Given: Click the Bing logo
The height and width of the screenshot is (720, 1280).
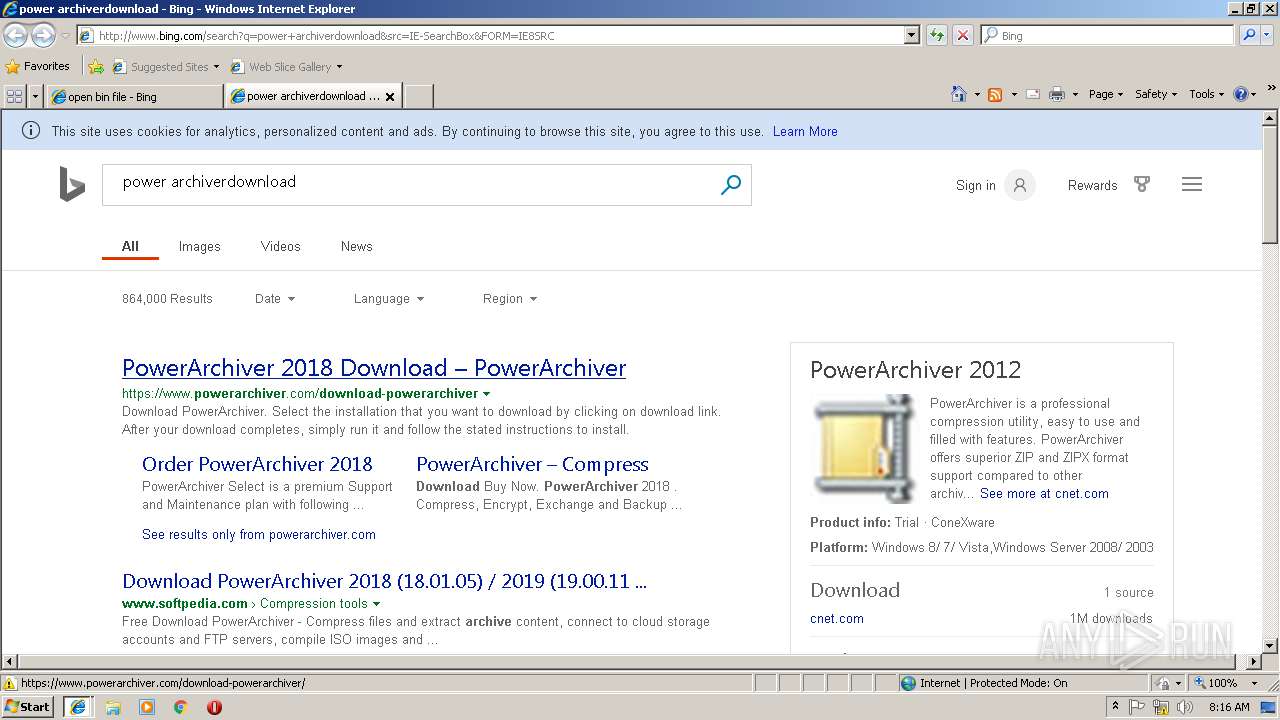Looking at the screenshot, I should (72, 185).
